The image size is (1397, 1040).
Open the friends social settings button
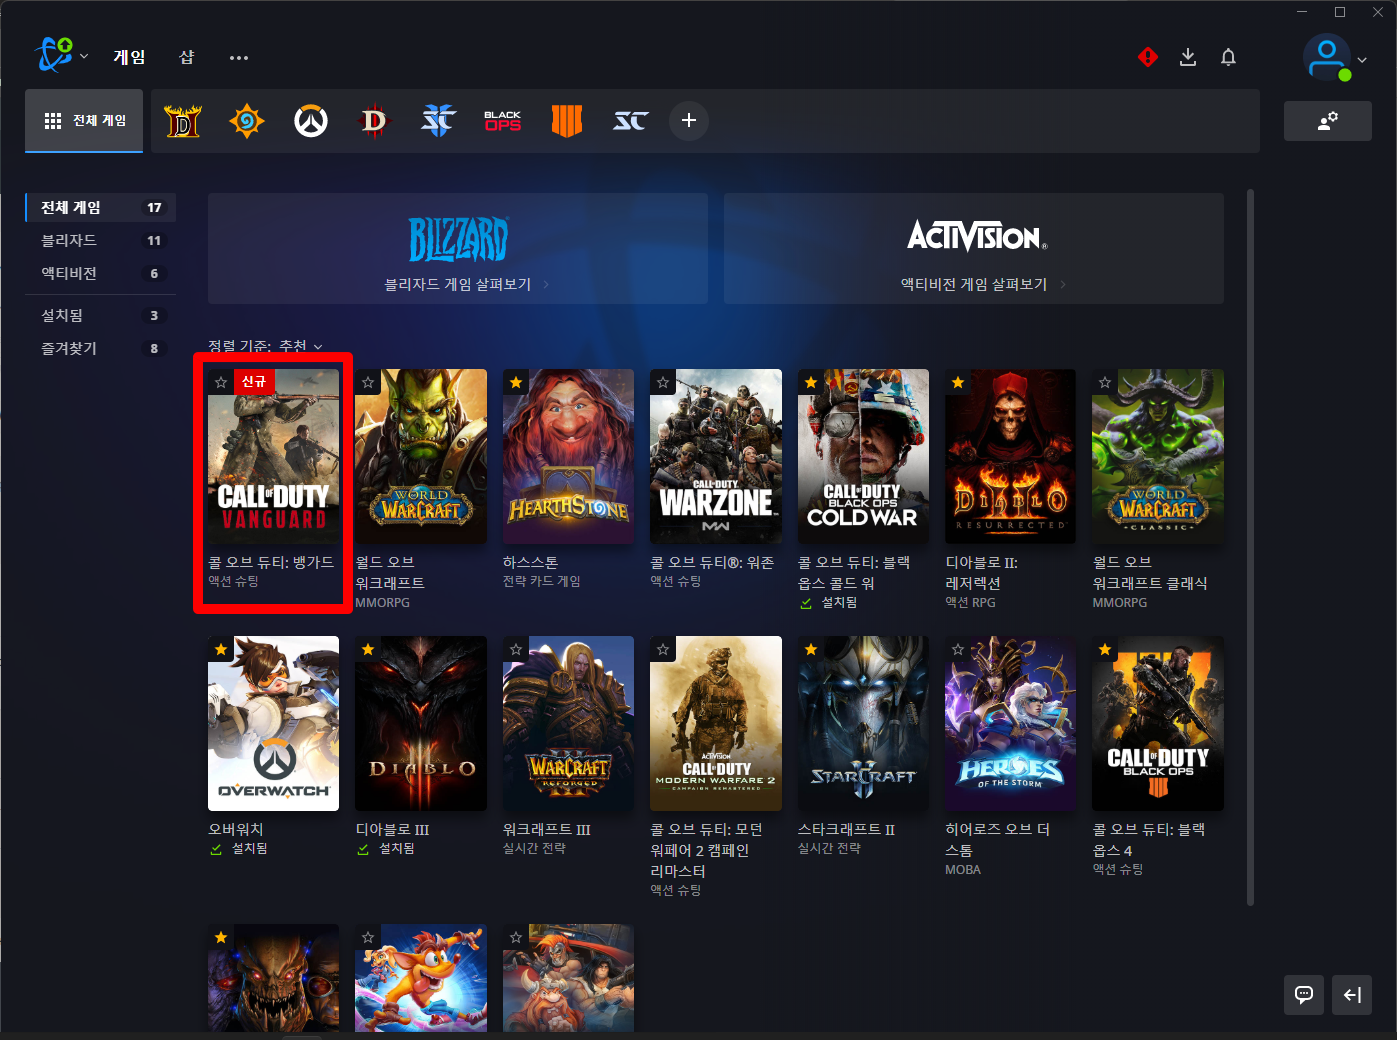1328,121
